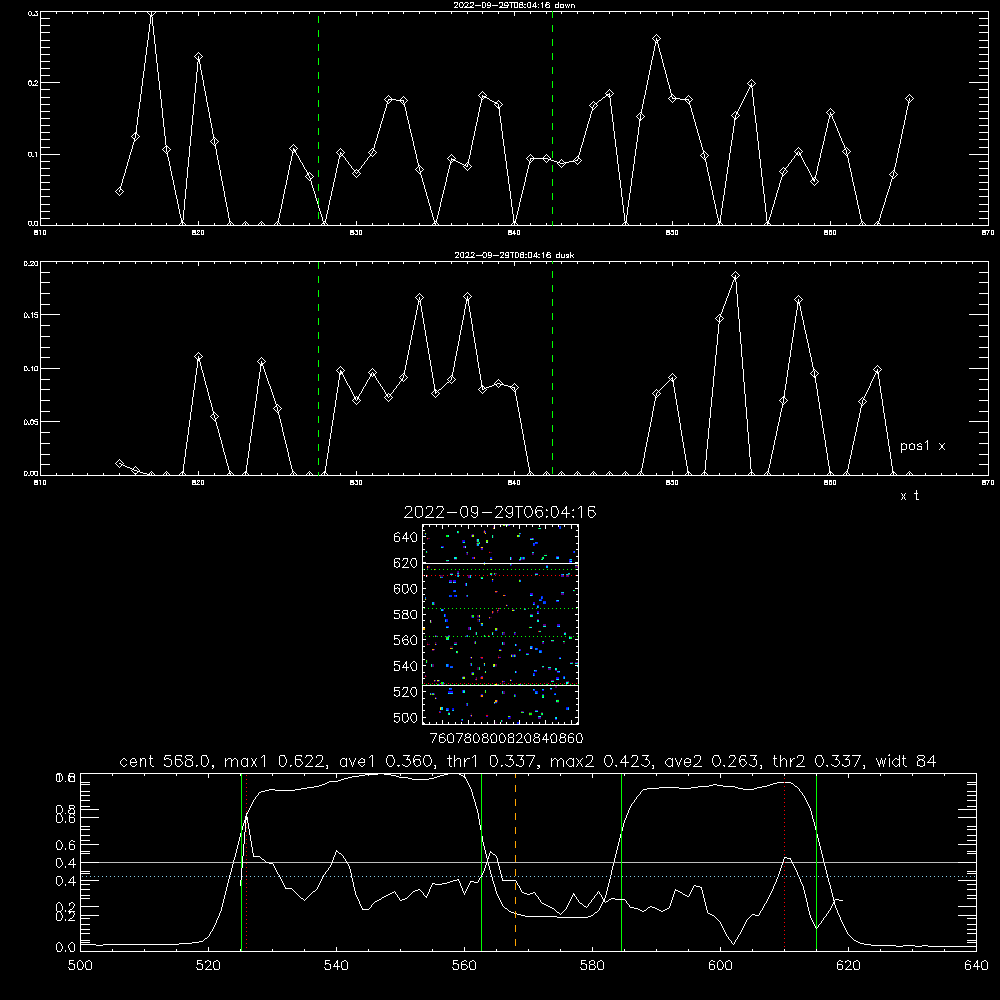Click 600 on the profile plot x-axis
This screenshot has height=1000, width=1000.
pyautogui.click(x=721, y=965)
